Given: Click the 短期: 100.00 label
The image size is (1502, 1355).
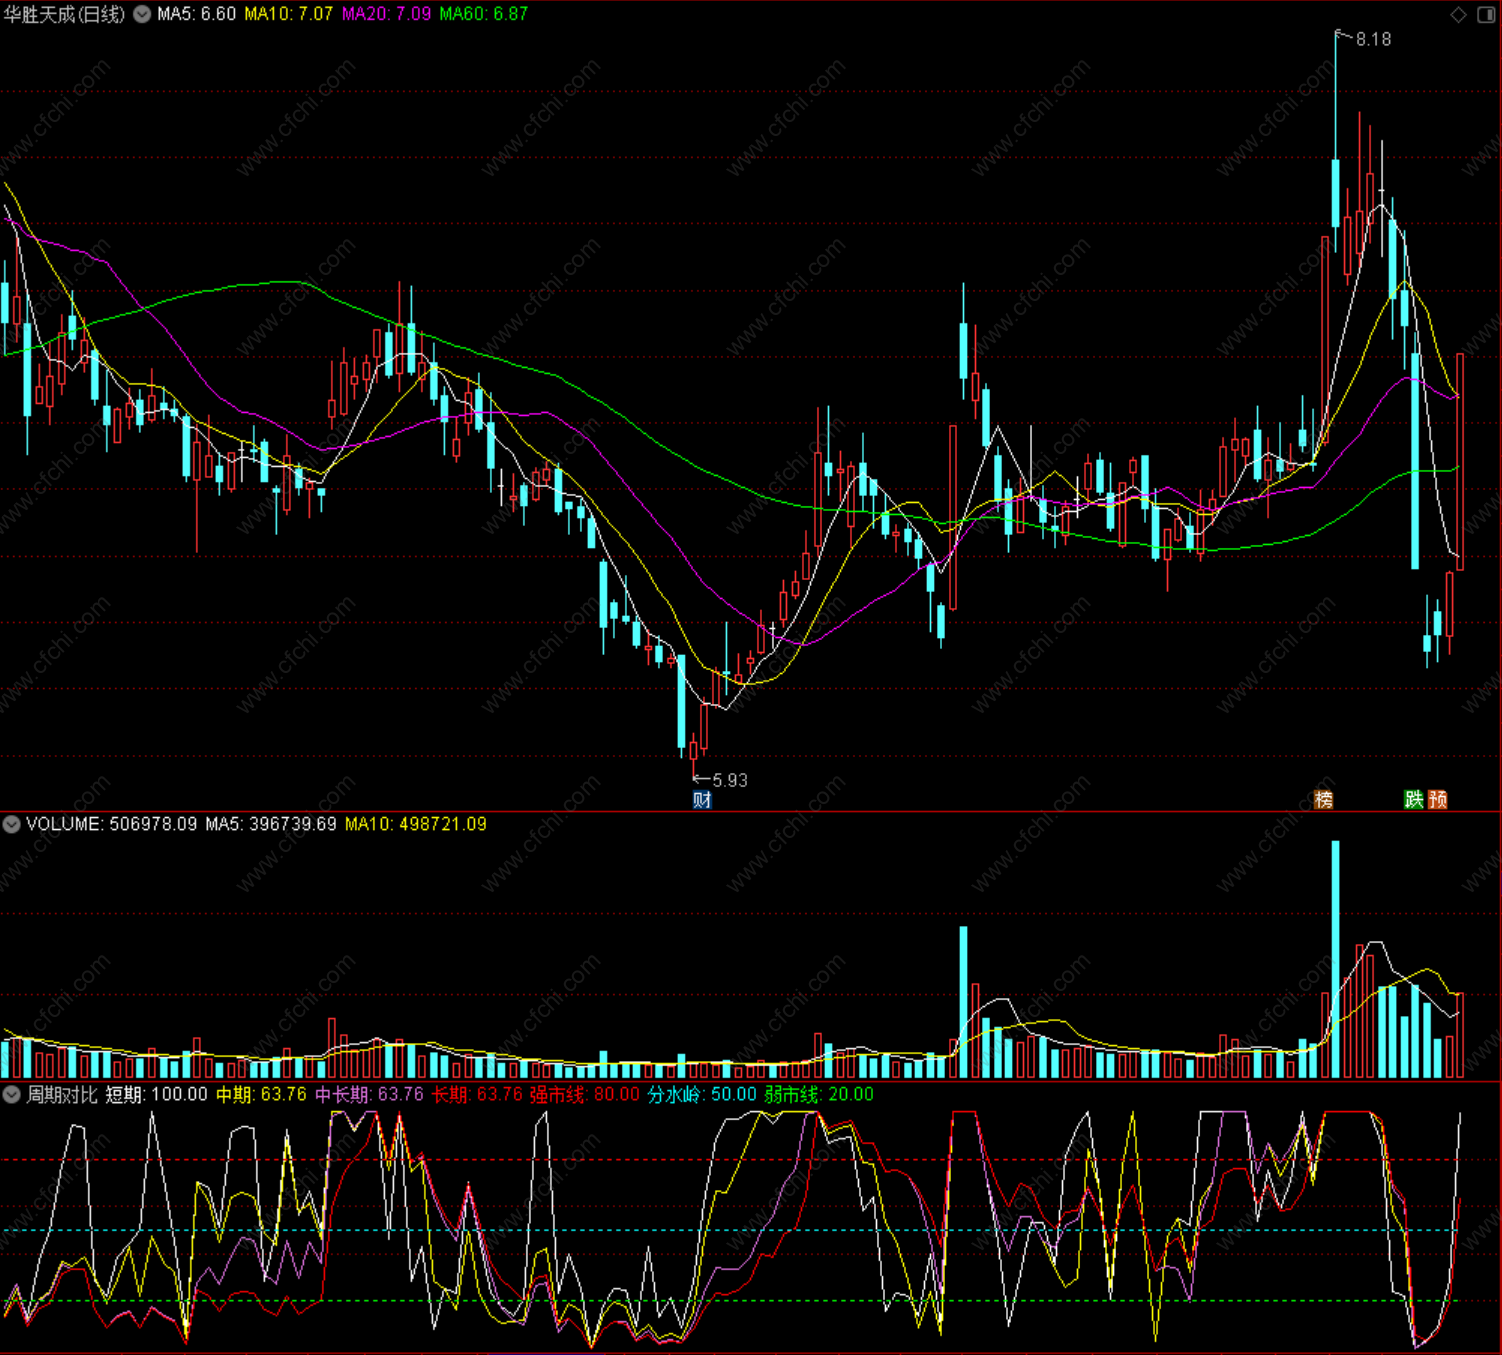Looking at the screenshot, I should tap(157, 1094).
